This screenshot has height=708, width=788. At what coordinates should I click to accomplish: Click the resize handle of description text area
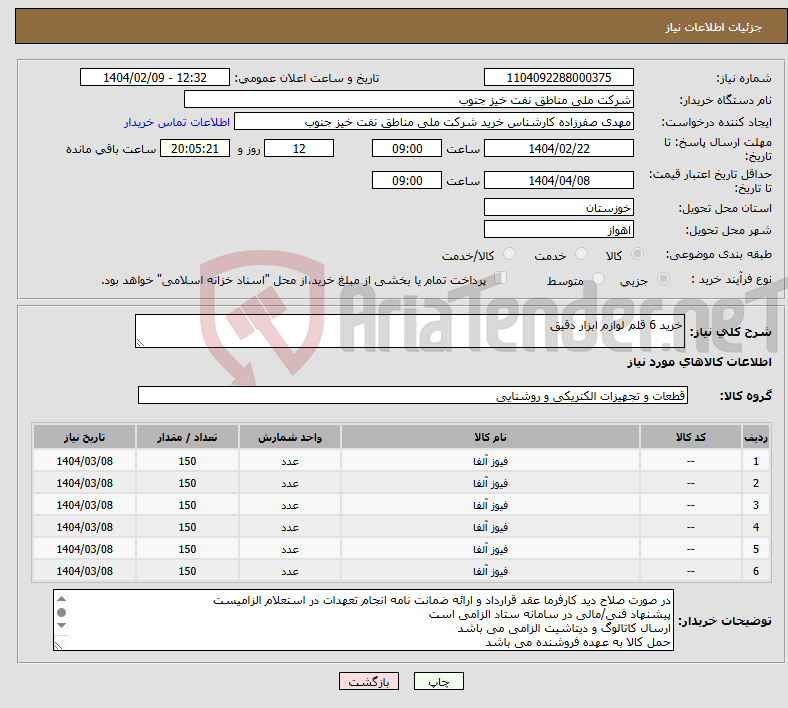point(140,343)
